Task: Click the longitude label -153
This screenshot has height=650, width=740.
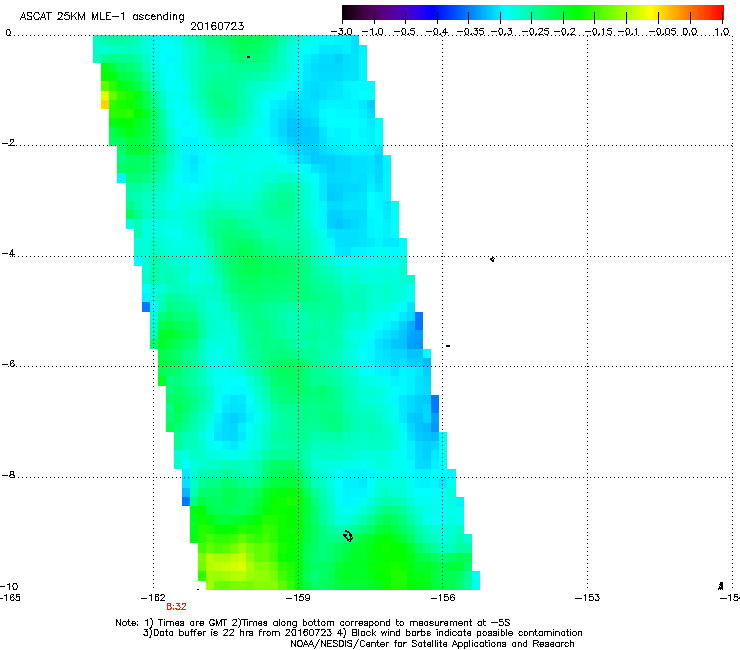Action: click(588, 598)
